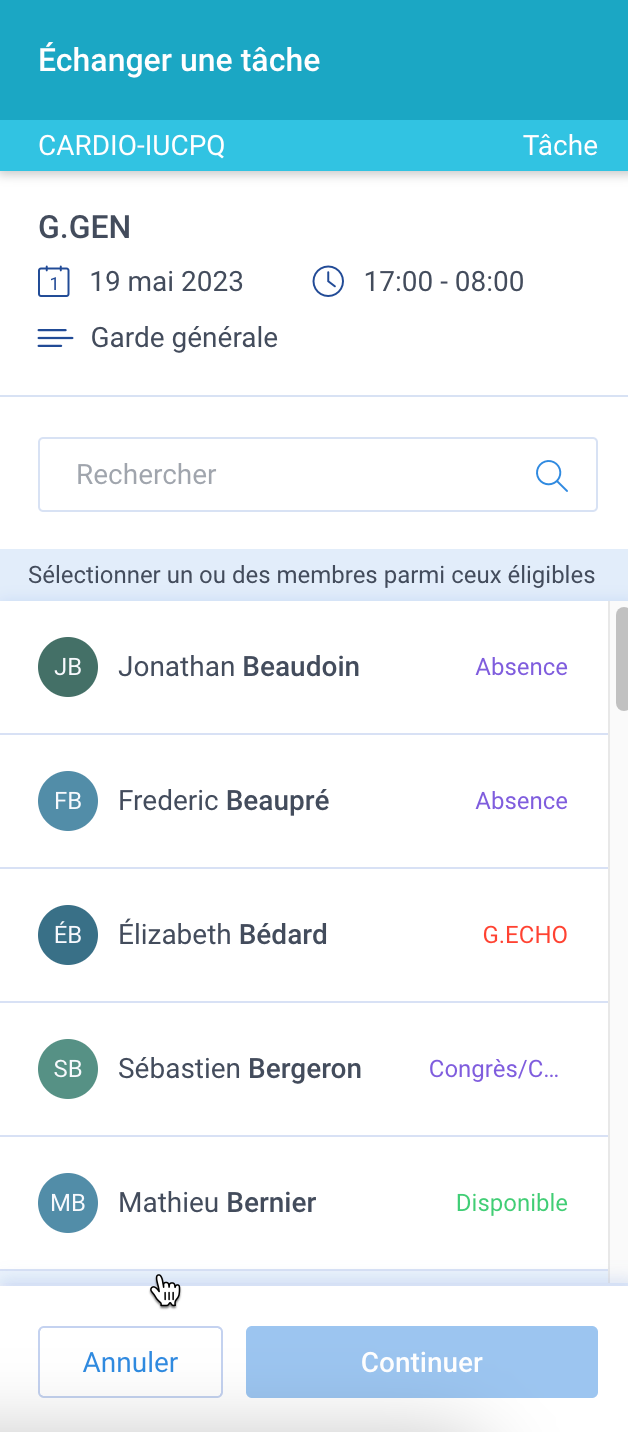Image resolution: width=628 pixels, height=1432 pixels.
Task: Click the calendar icon beside 19 mai 2023
Action: tap(54, 281)
